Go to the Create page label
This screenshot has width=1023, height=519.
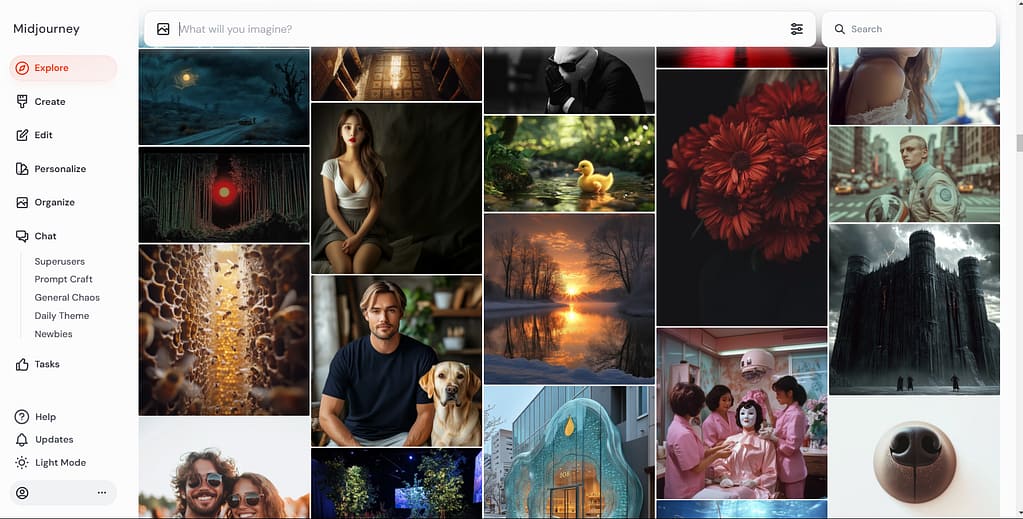tap(50, 102)
